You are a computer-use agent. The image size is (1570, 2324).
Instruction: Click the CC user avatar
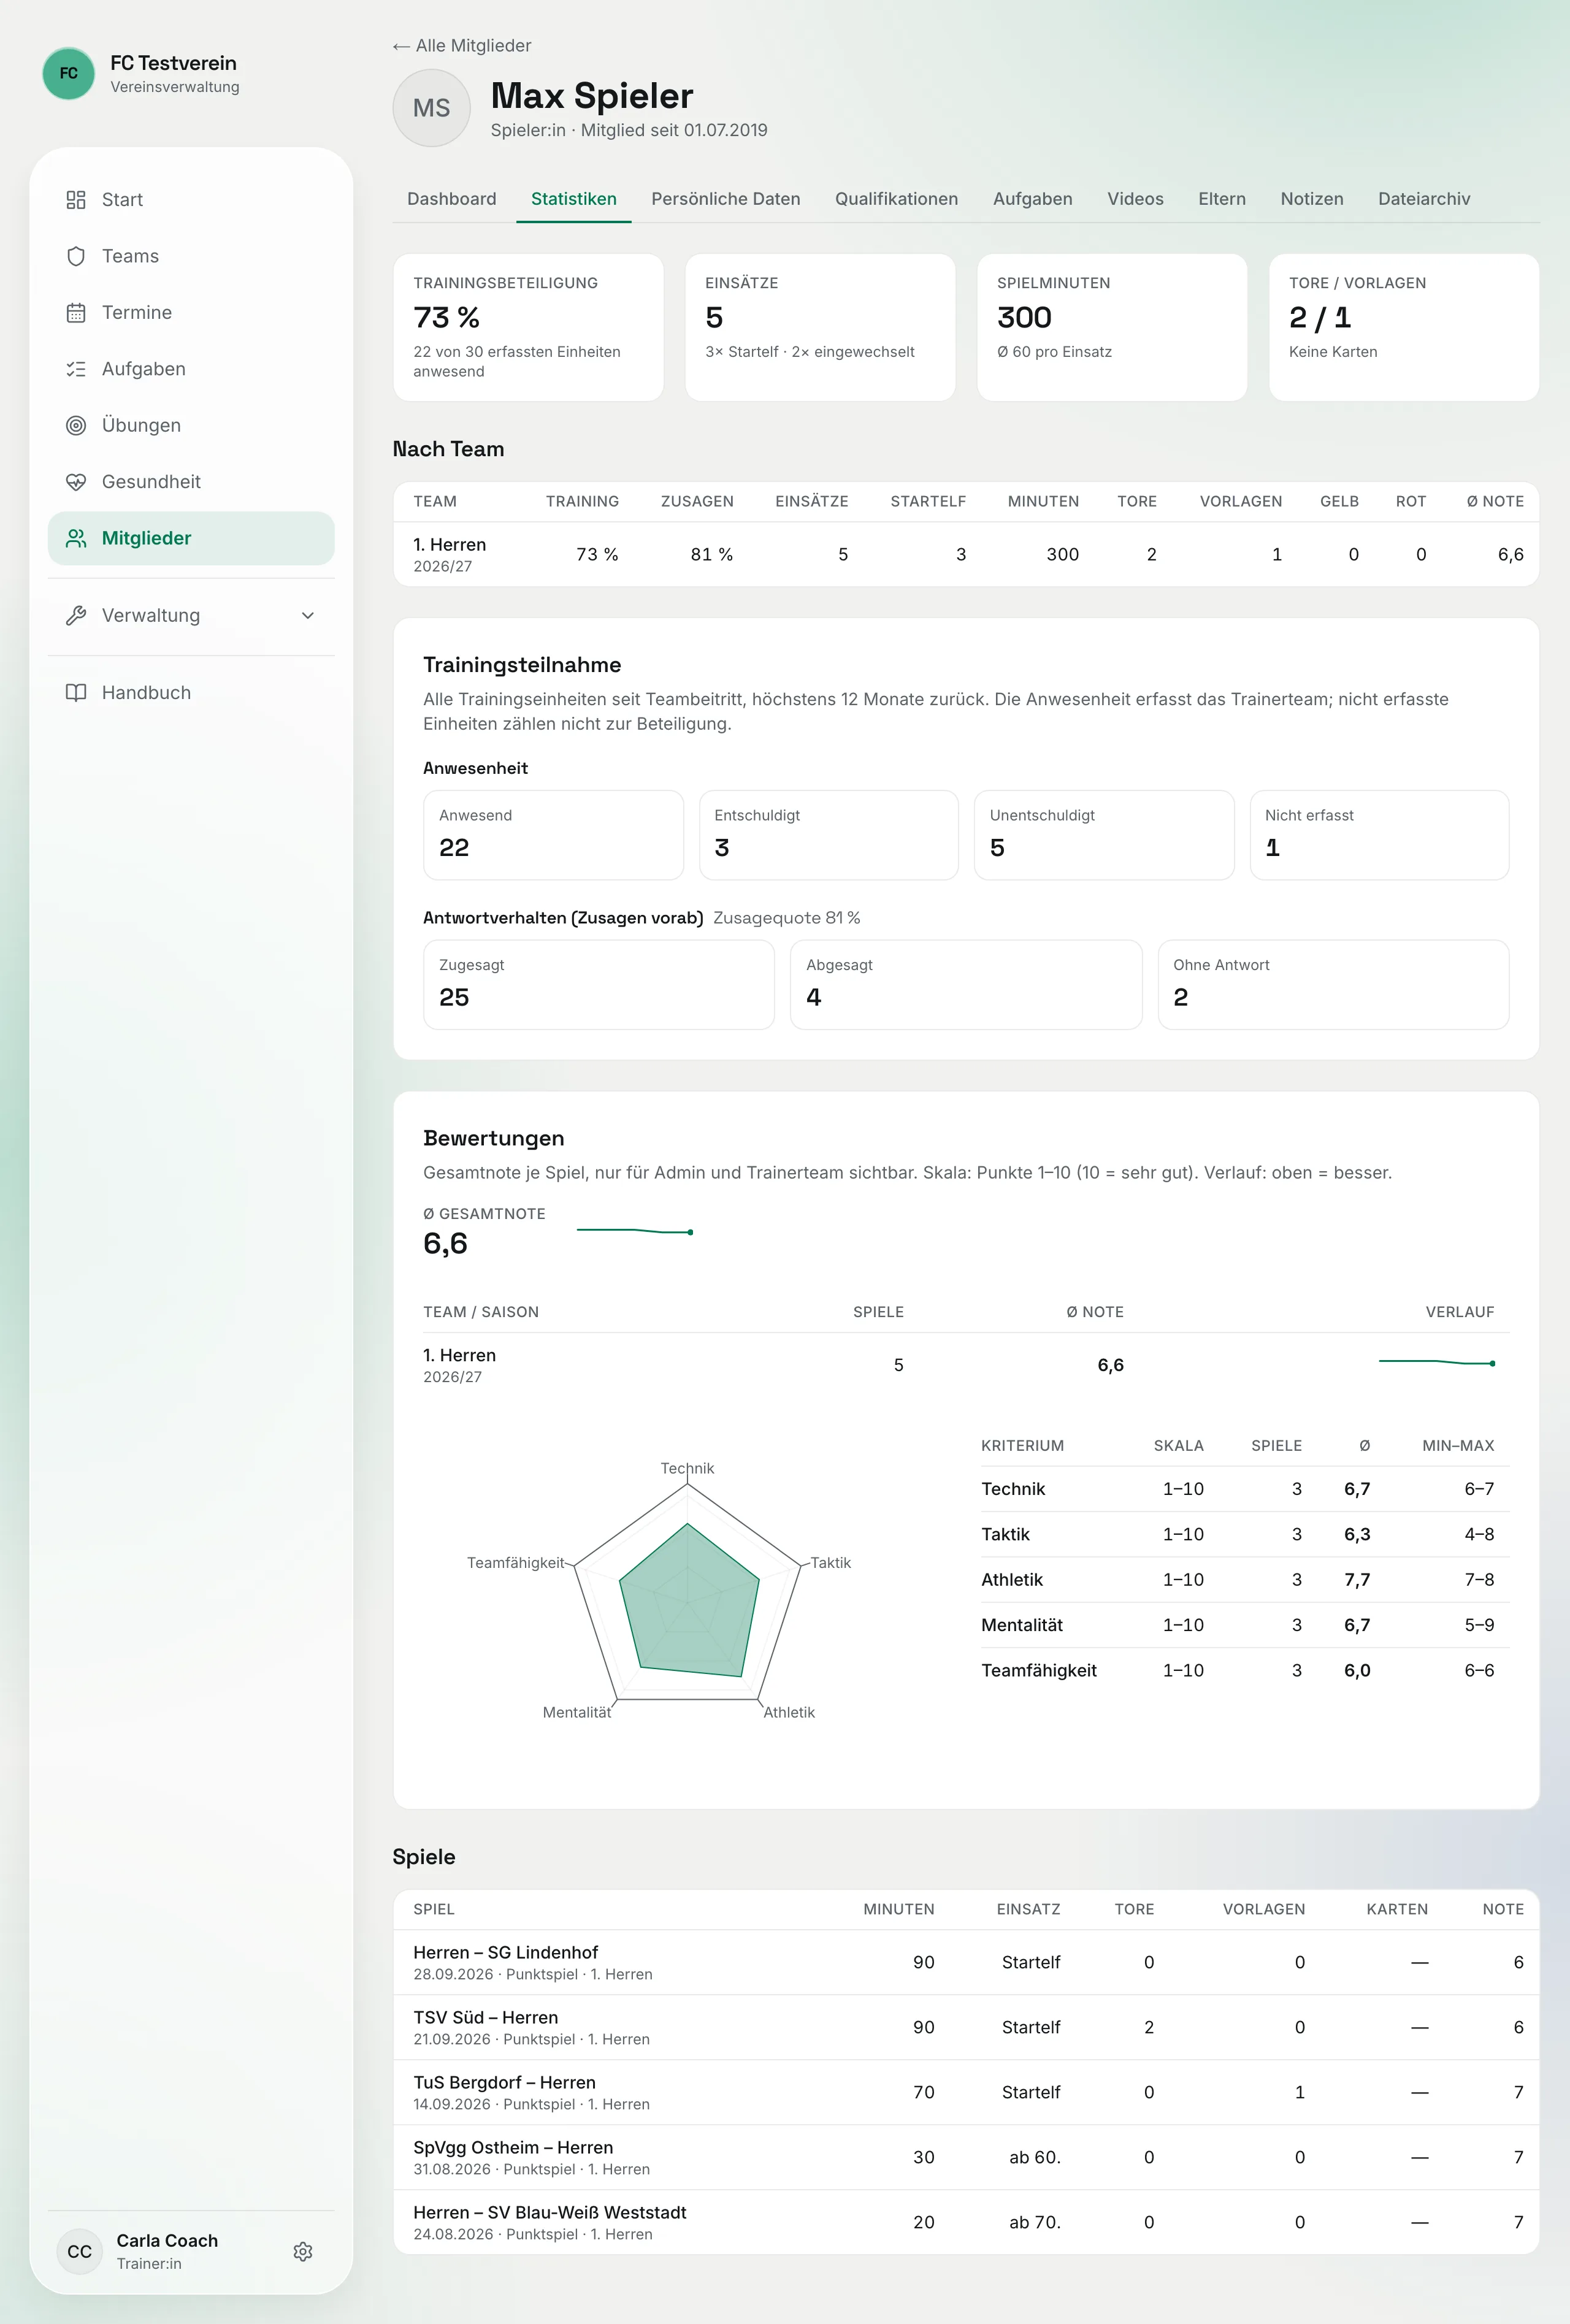(x=80, y=2251)
